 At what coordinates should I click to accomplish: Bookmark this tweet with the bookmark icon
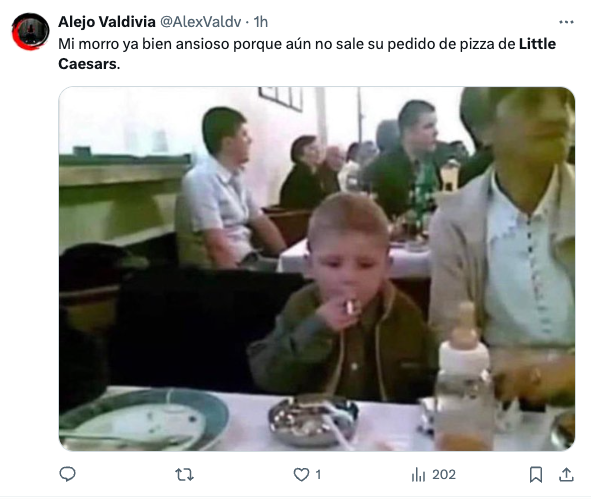click(536, 475)
